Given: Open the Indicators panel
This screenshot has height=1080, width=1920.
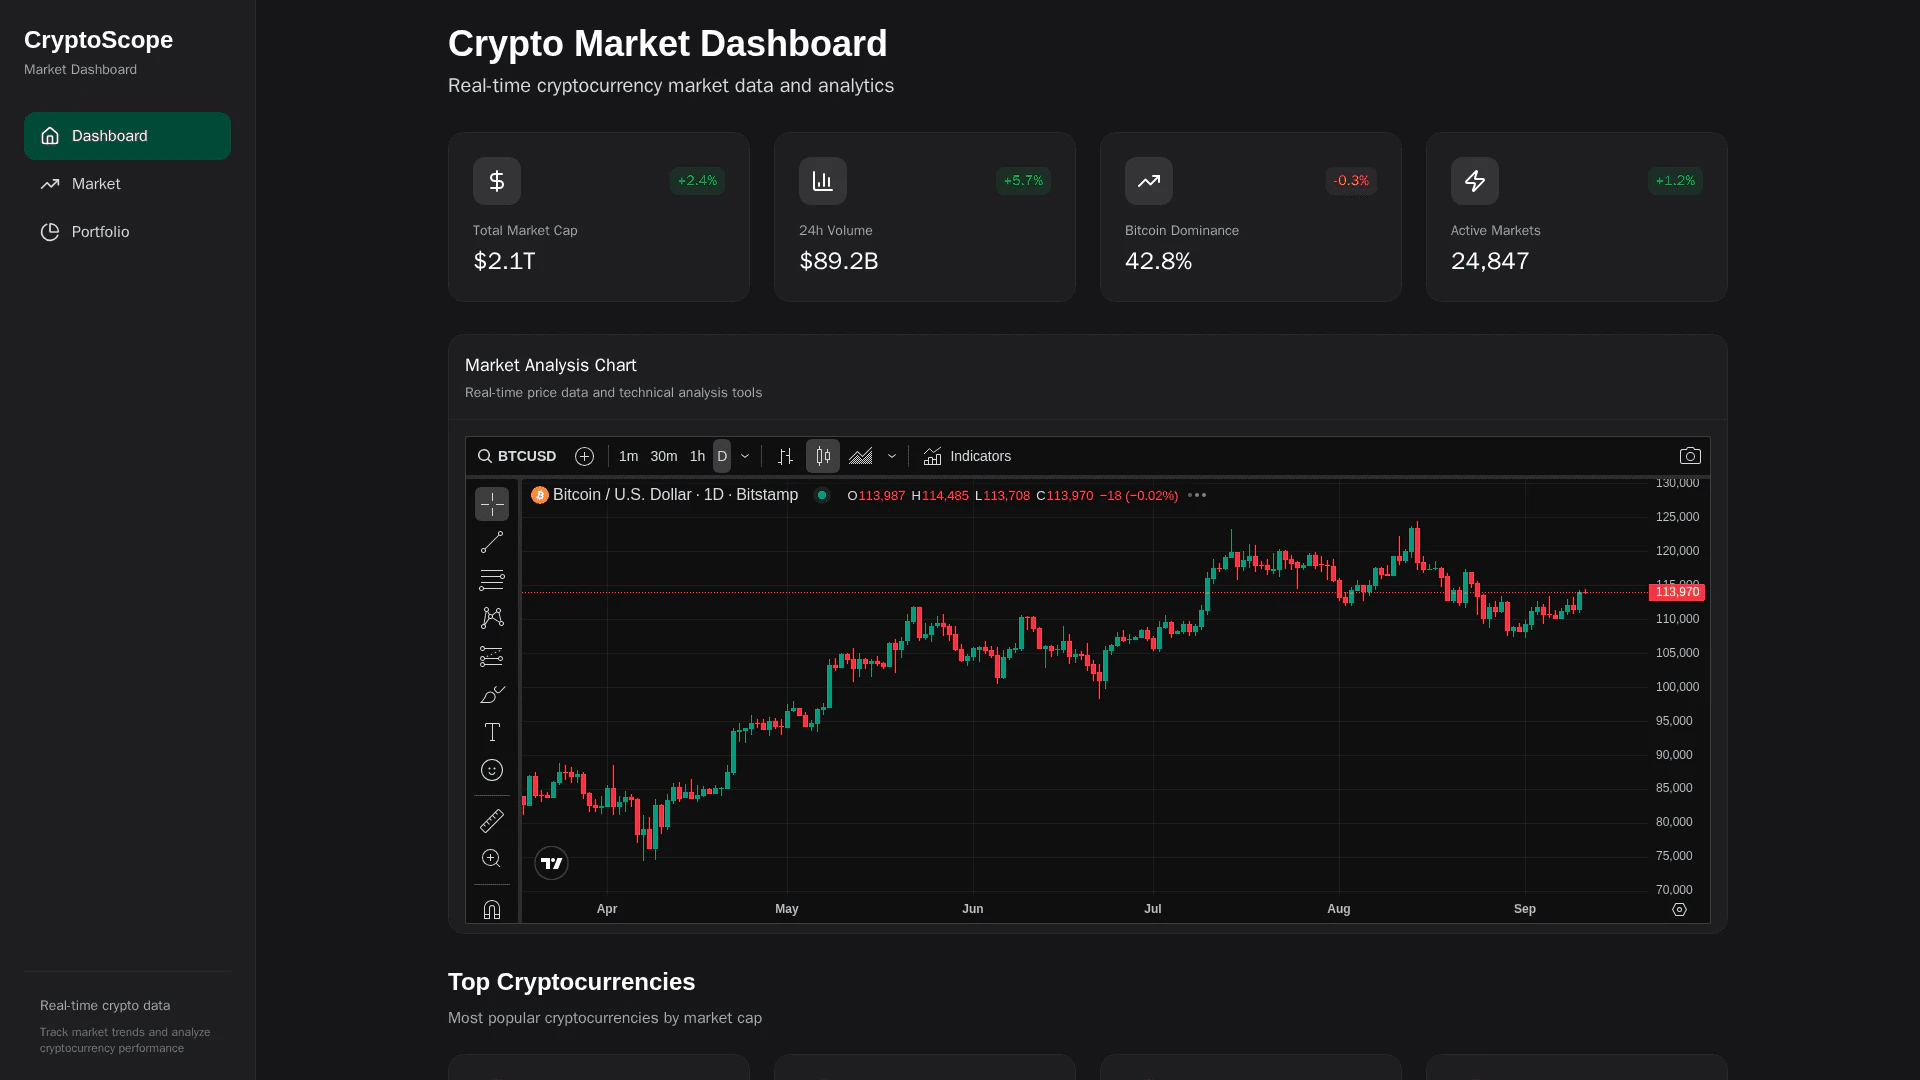Looking at the screenshot, I should click(x=968, y=456).
